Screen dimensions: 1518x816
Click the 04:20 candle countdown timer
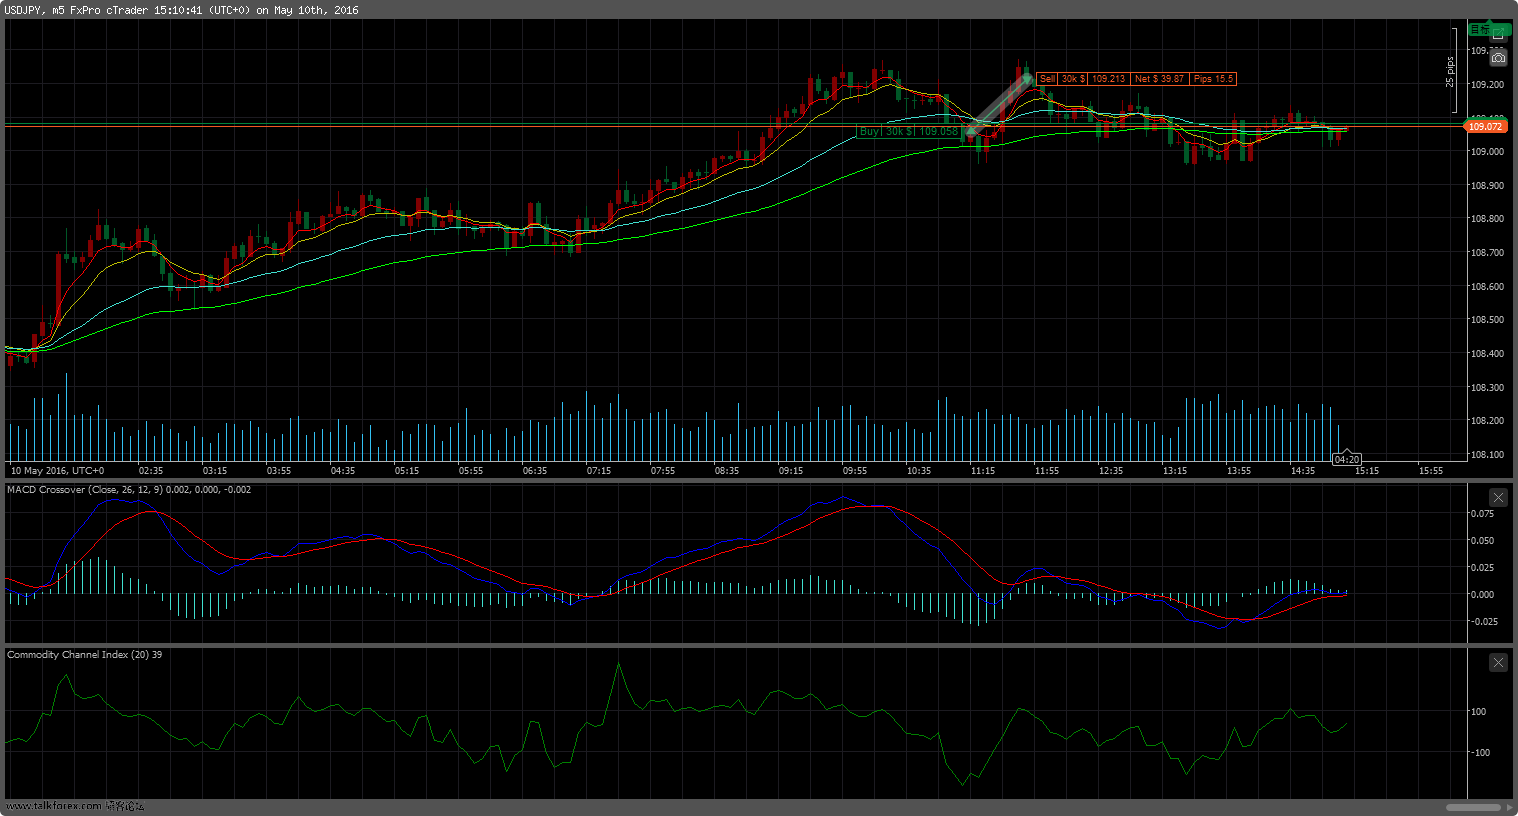click(1347, 460)
